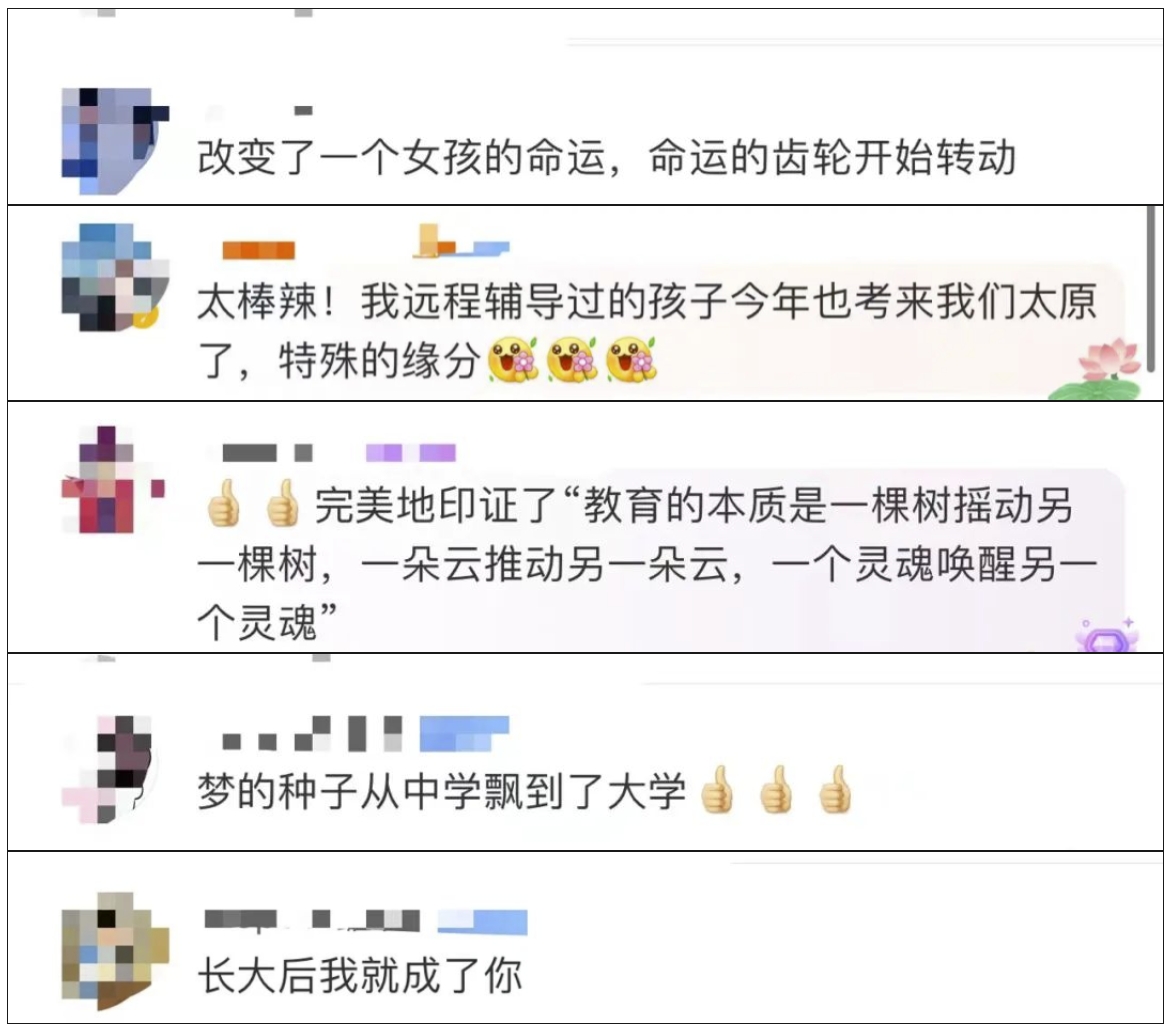The image size is (1168, 1028).
Task: Click blue badge above '长大后我就成了你' comment
Action: click(482, 922)
